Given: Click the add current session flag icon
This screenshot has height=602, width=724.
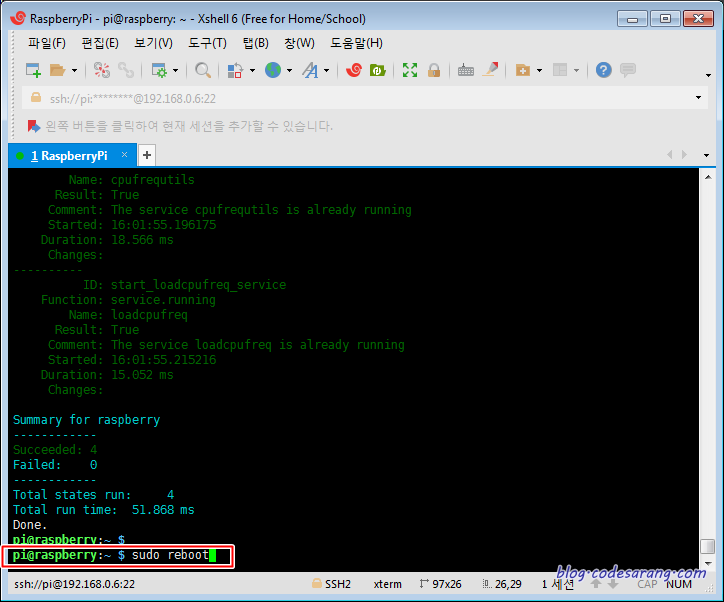Looking at the screenshot, I should [34, 126].
